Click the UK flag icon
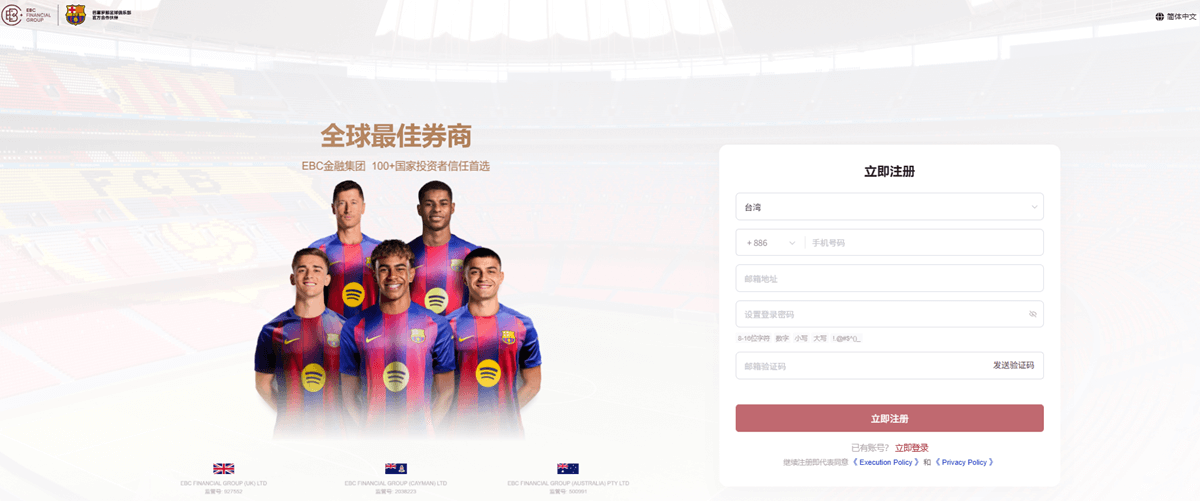 tap(223, 468)
